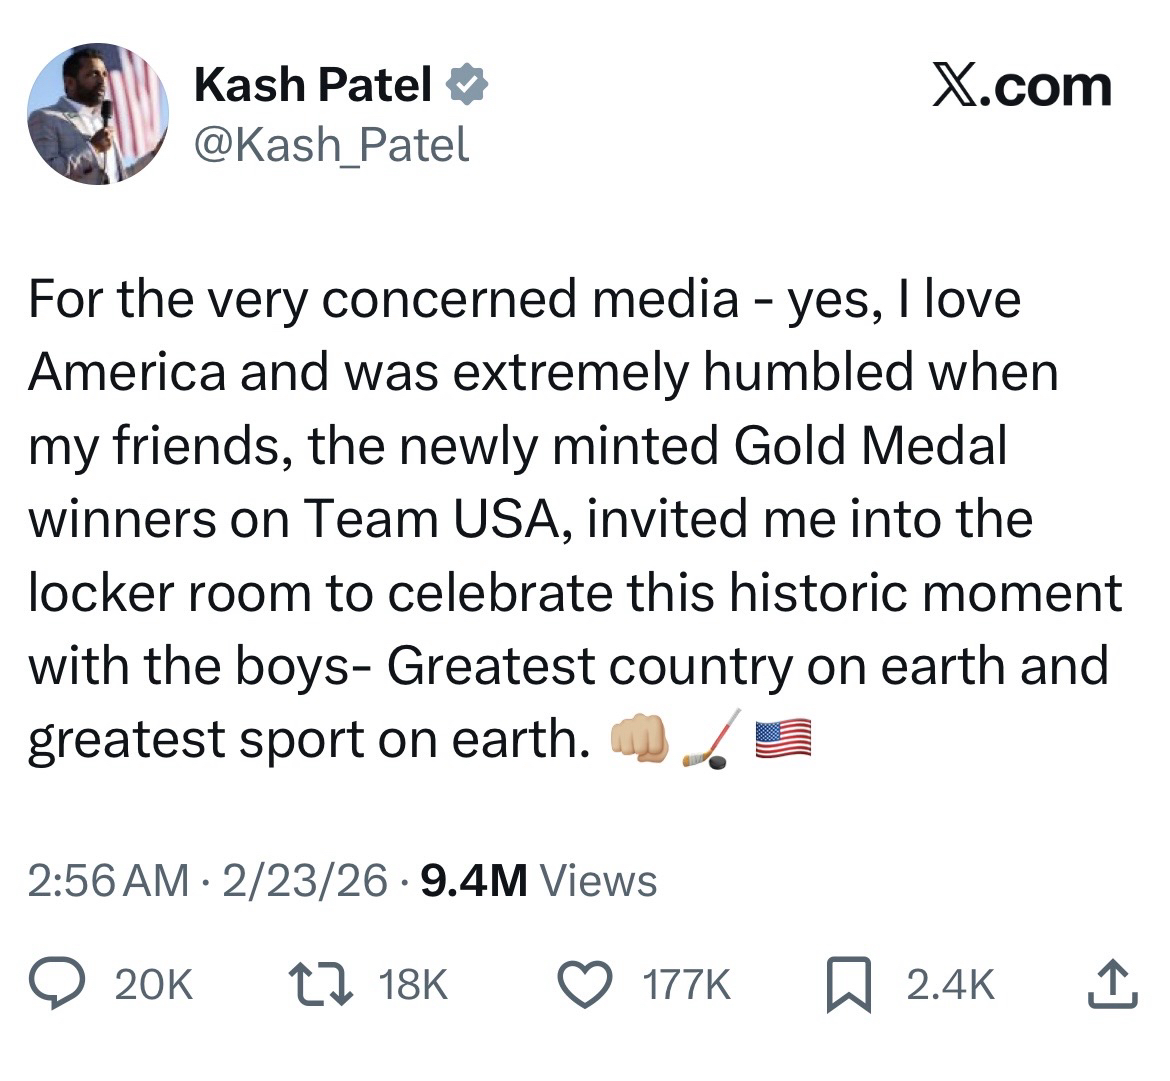Viewport: 1170px width, 1081px height.
Task: View the 9.4M Views analytics
Action: (540, 881)
